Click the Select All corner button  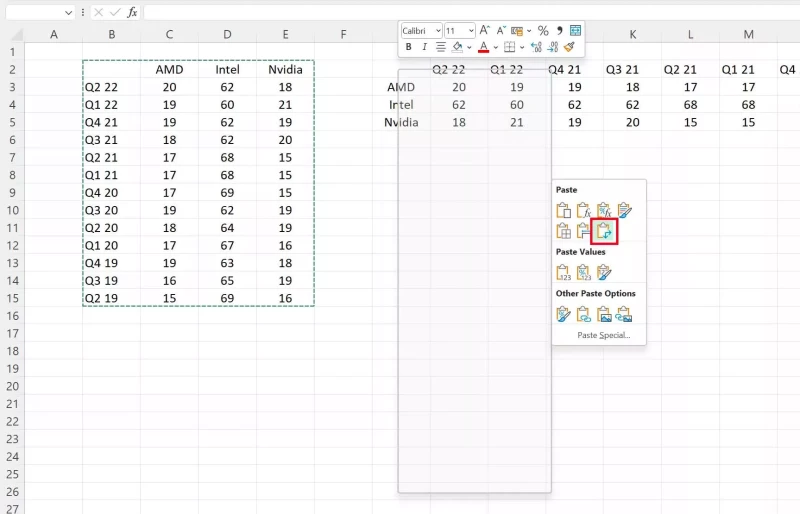pyautogui.click(x=12, y=34)
